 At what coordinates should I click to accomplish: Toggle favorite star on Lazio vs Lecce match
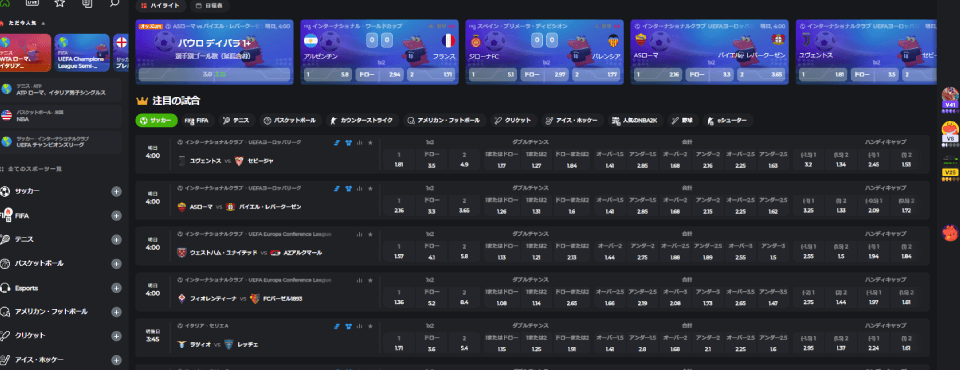(370, 326)
